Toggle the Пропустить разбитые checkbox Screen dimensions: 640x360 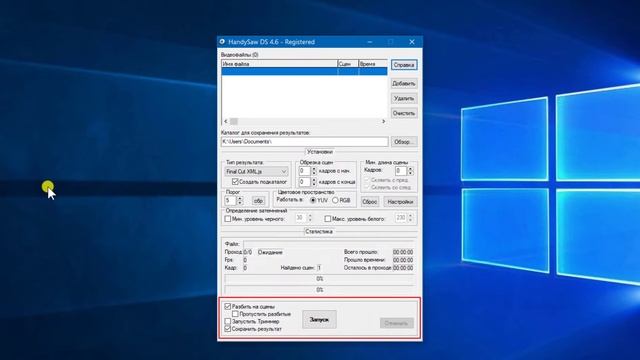(x=235, y=314)
